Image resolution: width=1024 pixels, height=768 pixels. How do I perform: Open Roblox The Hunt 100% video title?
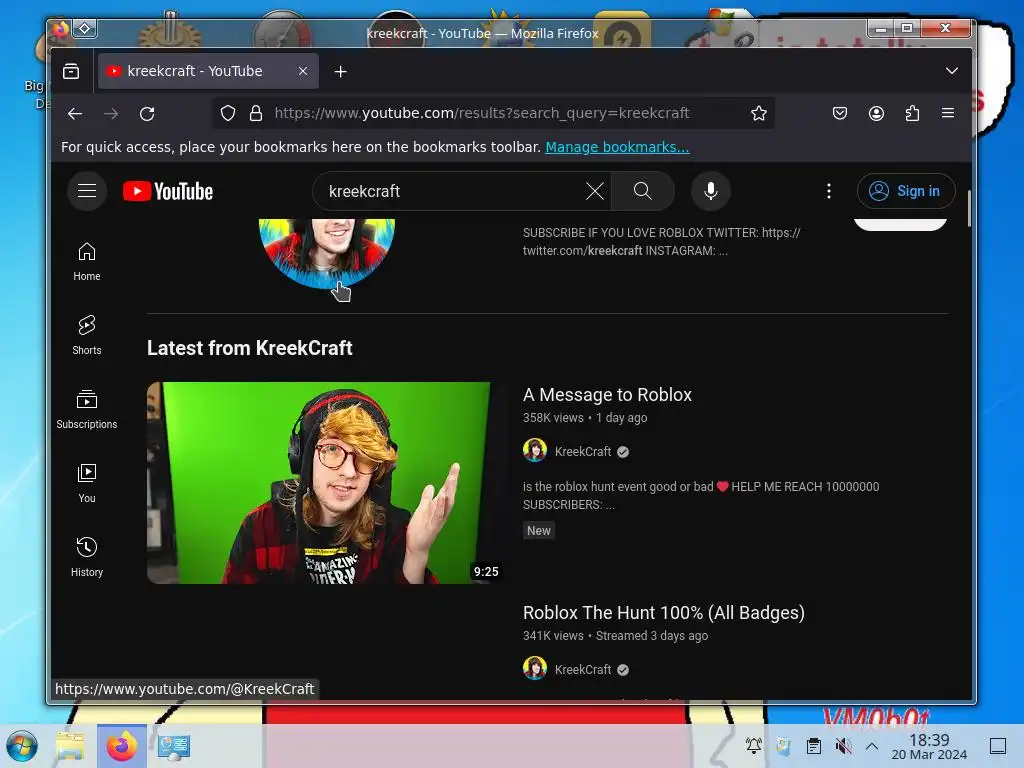click(664, 613)
